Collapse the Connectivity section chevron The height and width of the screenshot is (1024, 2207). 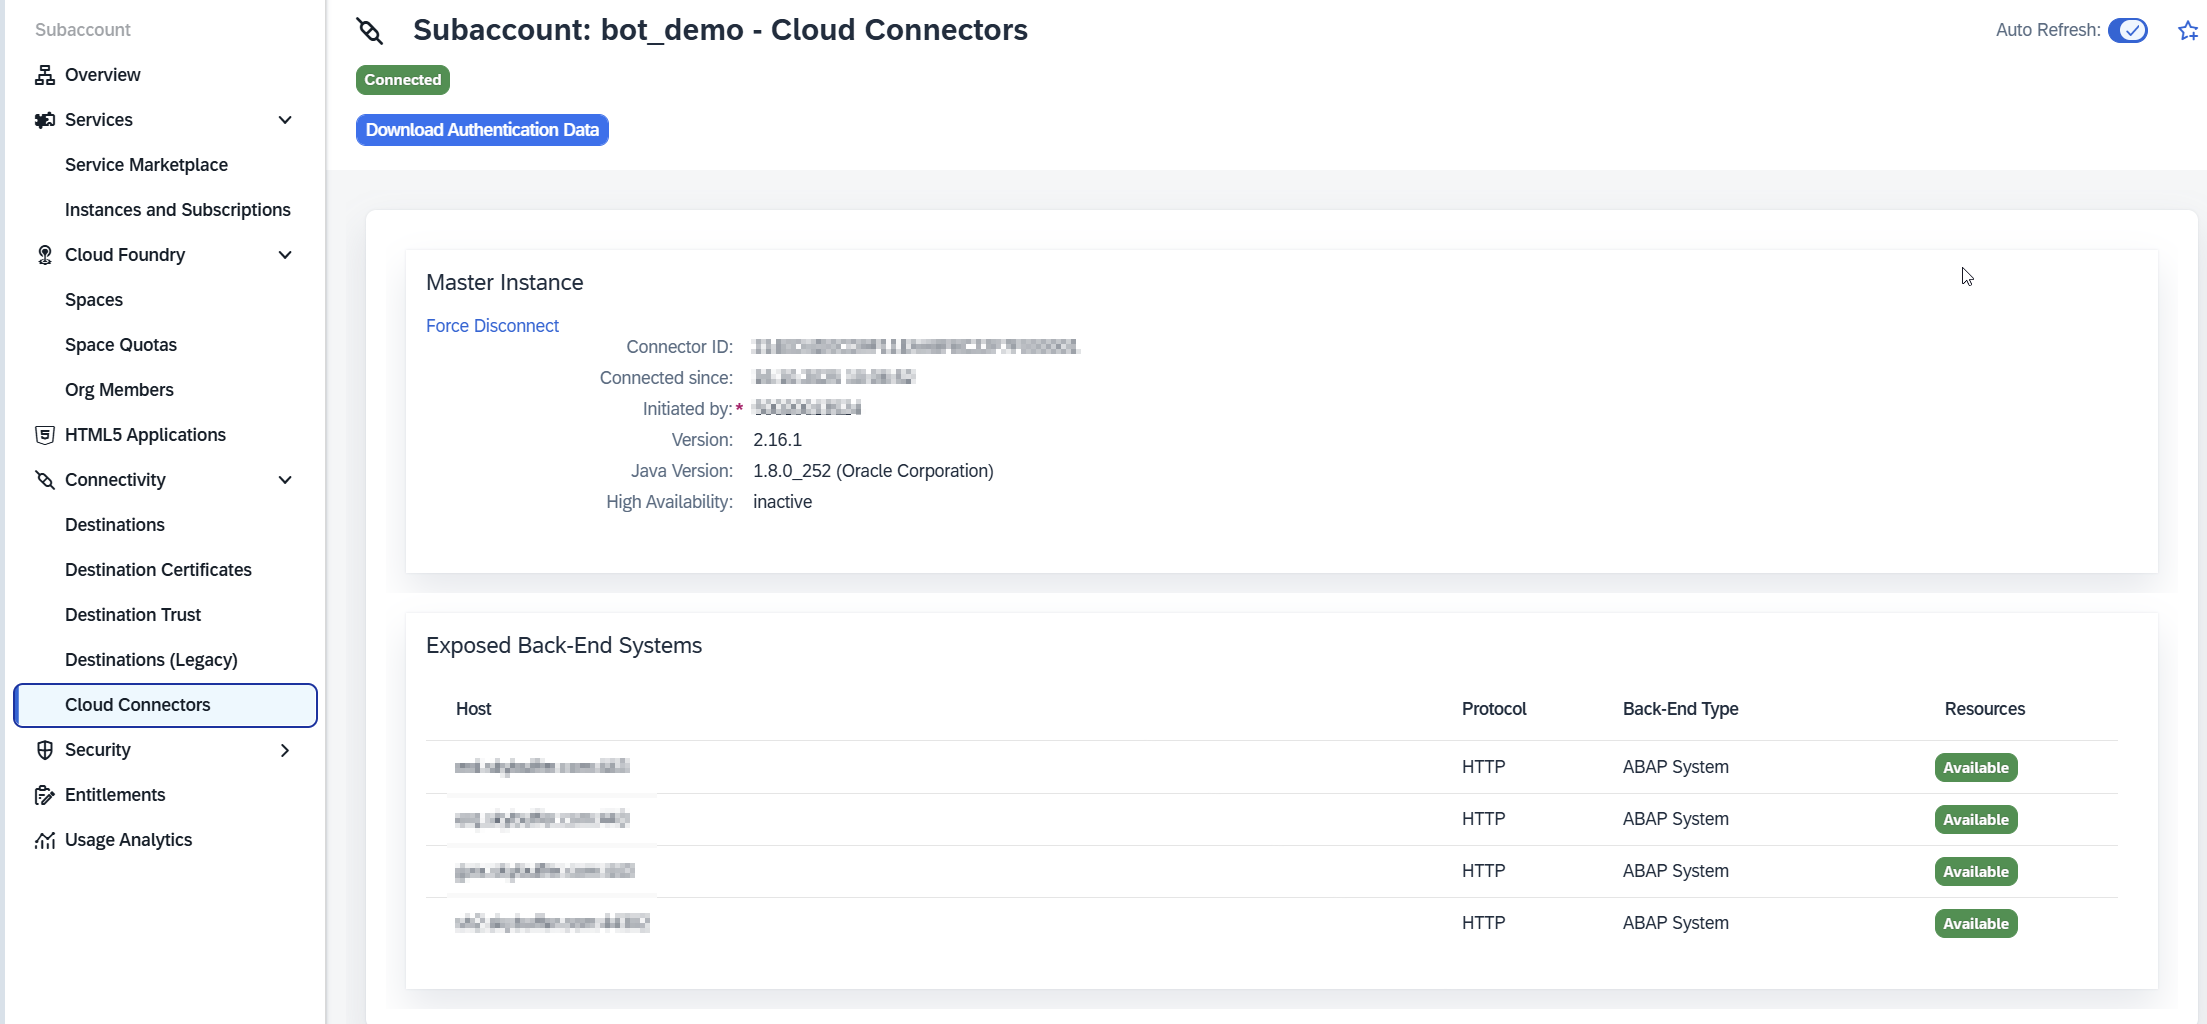[285, 480]
